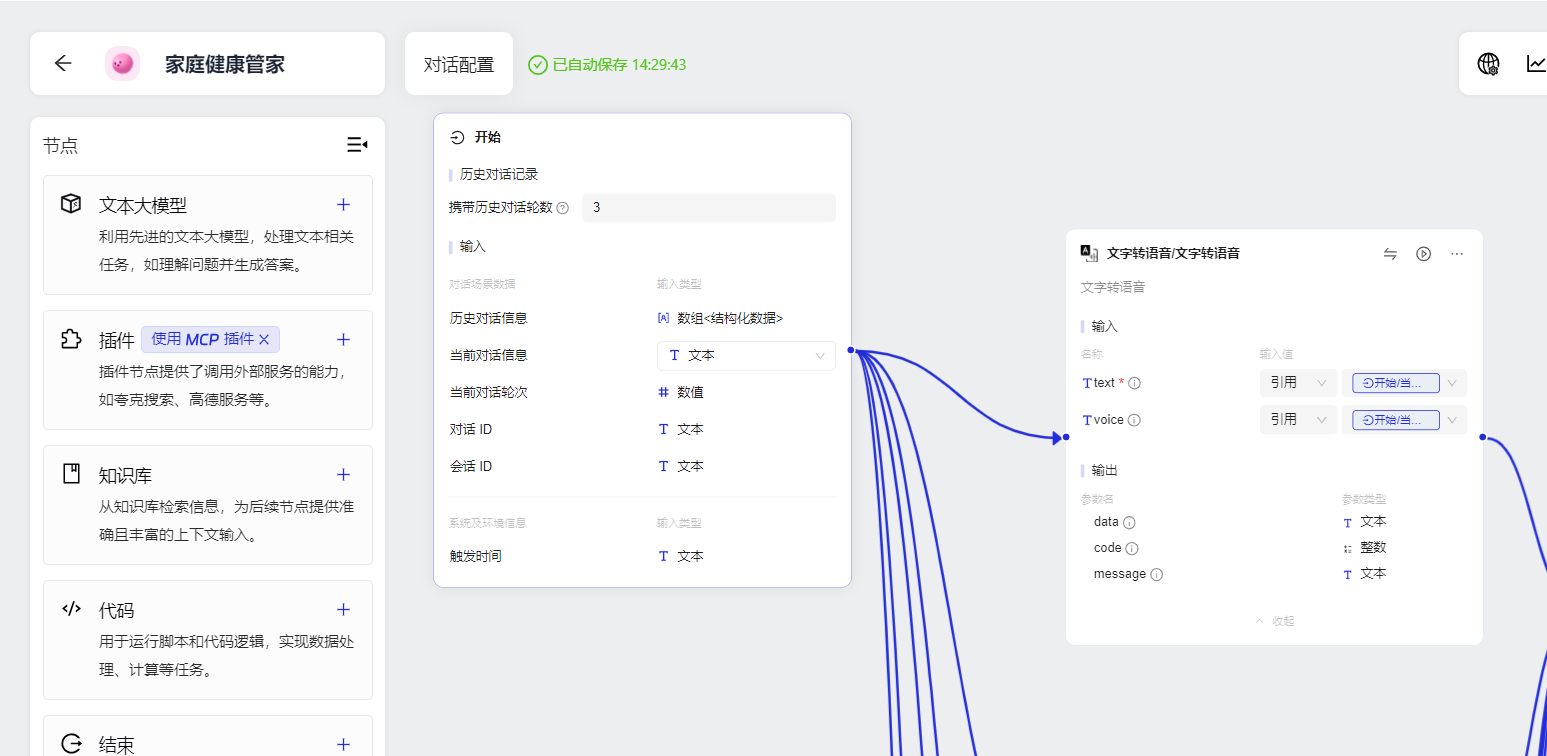The height and width of the screenshot is (756, 1547).
Task: Open the globe publish settings icon
Action: click(x=1488, y=64)
